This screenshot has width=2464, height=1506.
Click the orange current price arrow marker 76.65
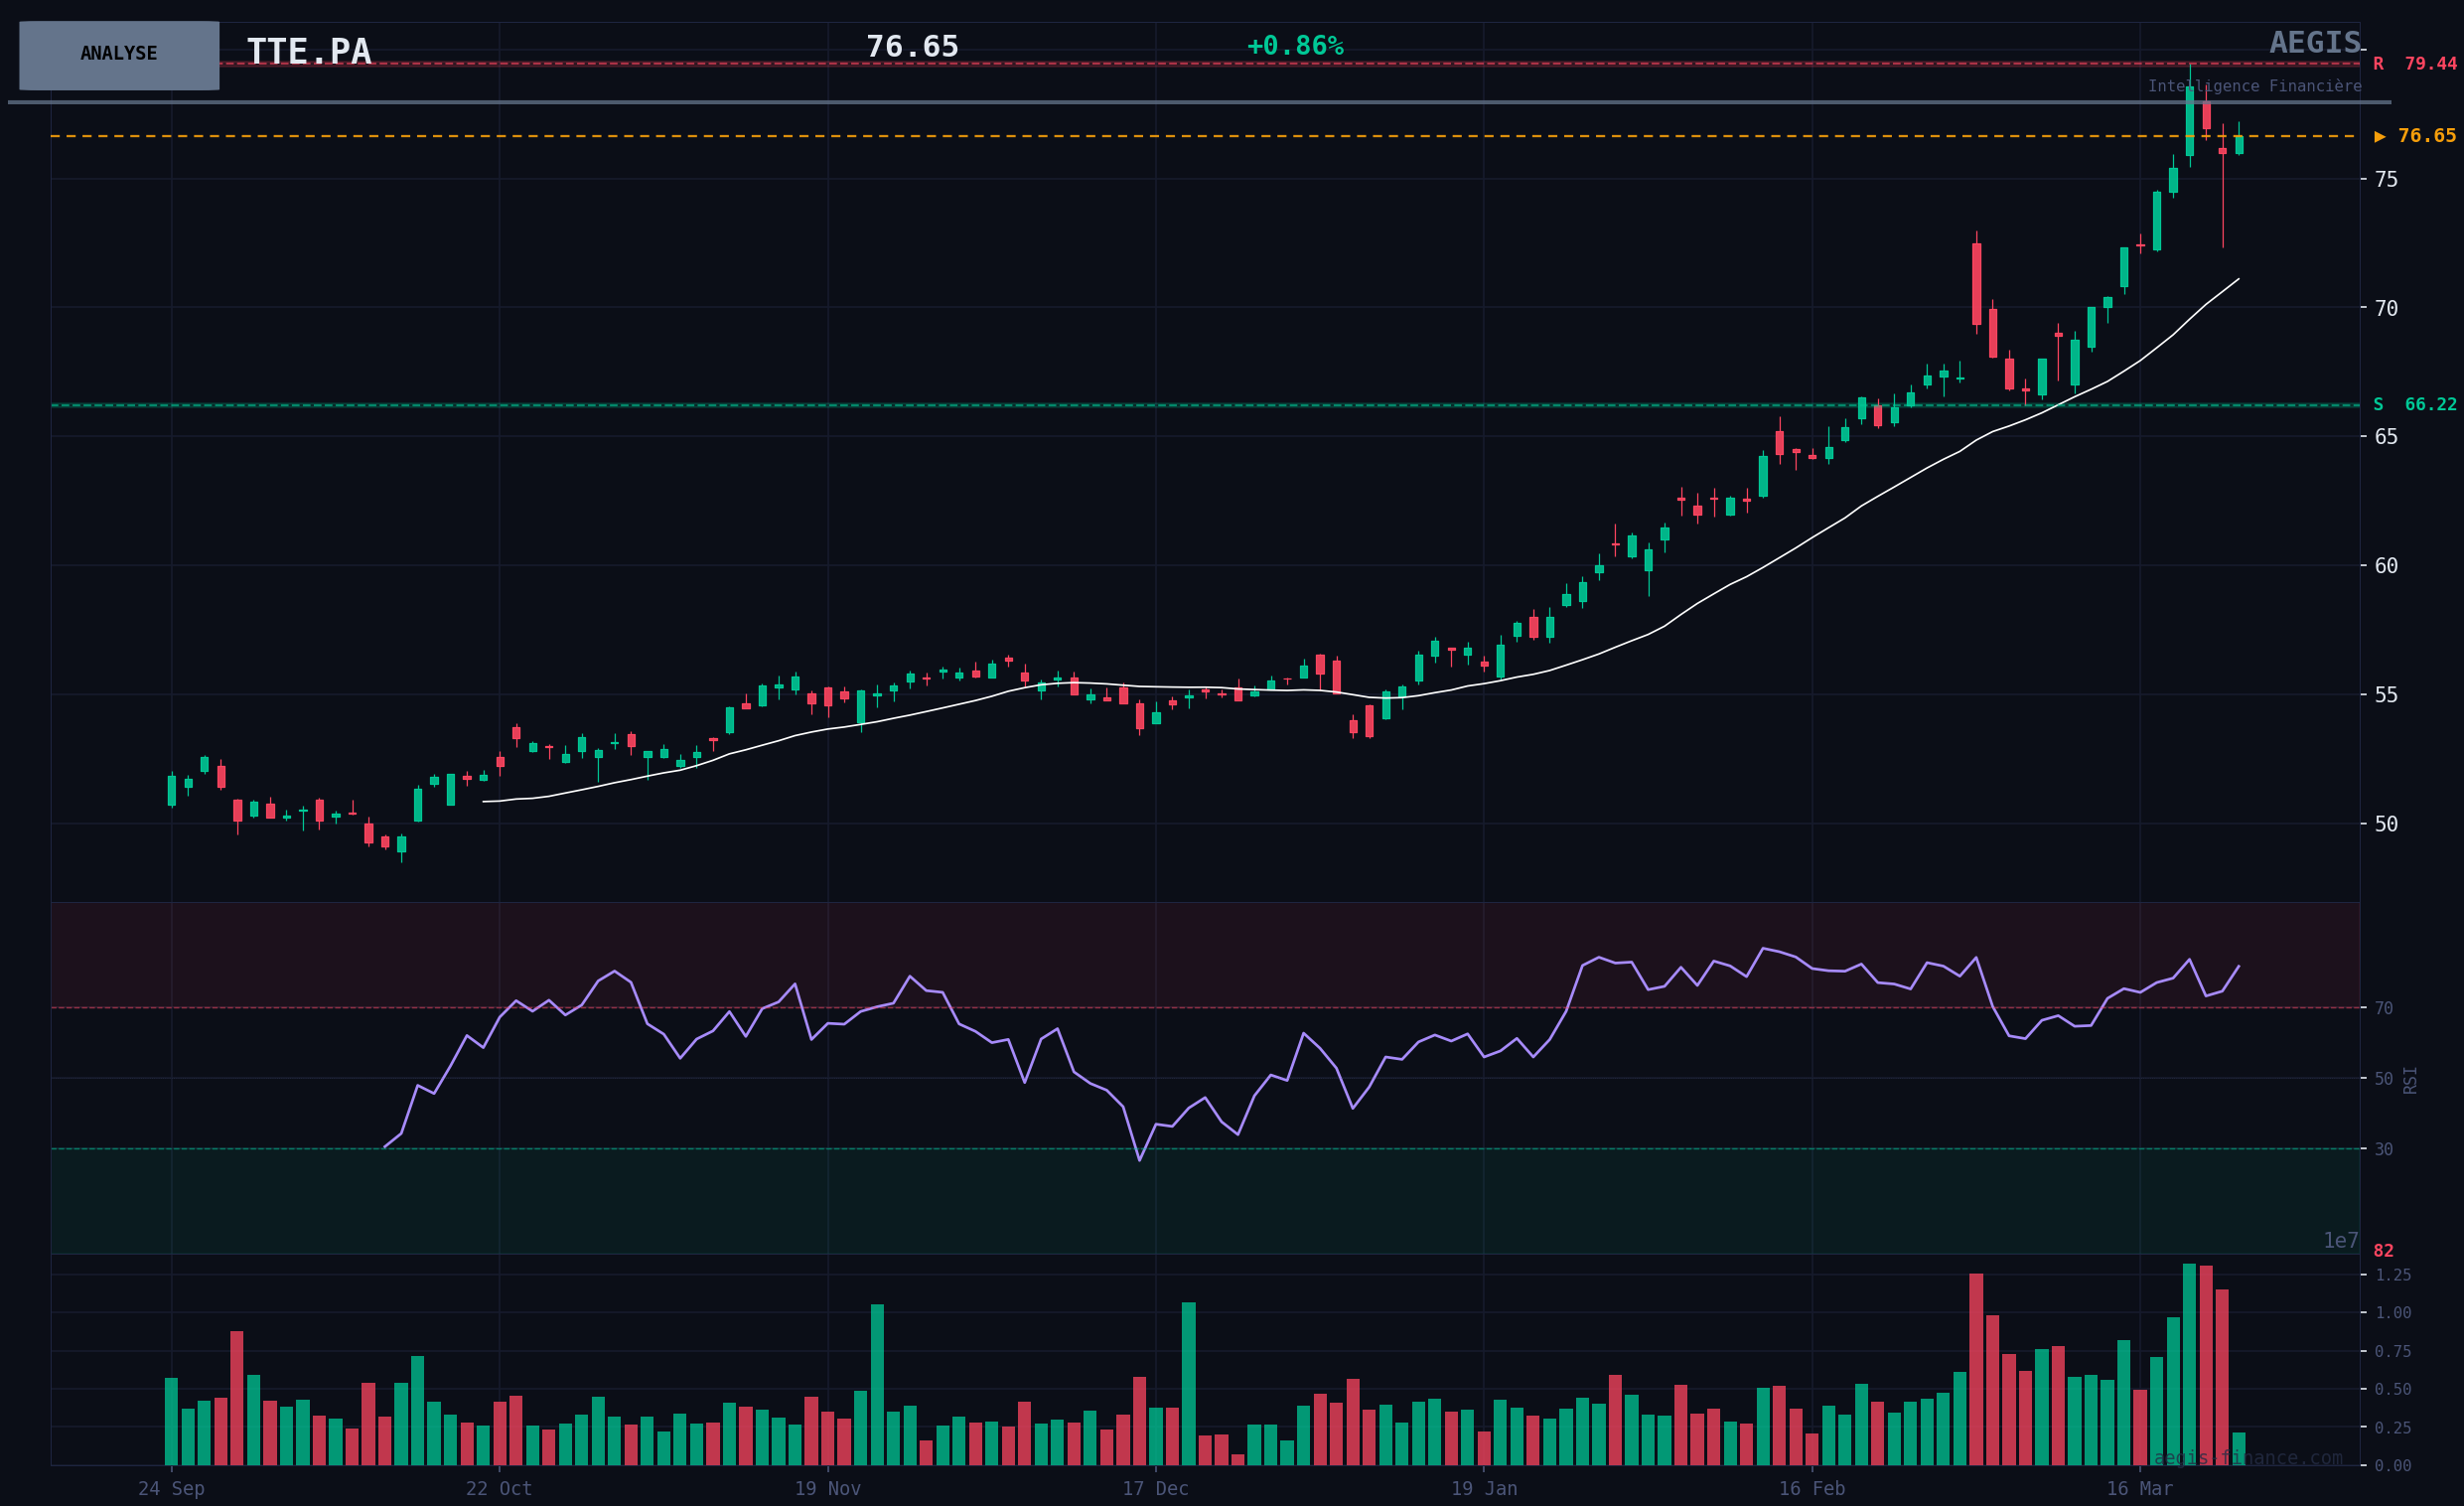pos(2414,136)
